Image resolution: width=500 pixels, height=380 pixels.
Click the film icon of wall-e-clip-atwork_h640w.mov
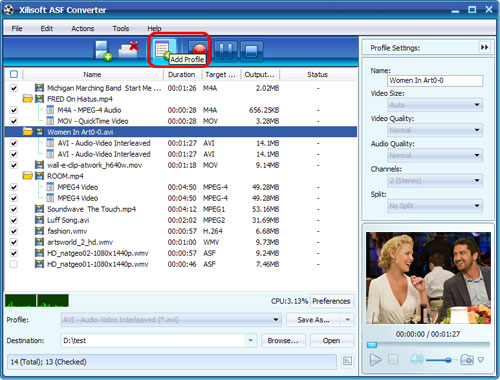click(39, 165)
